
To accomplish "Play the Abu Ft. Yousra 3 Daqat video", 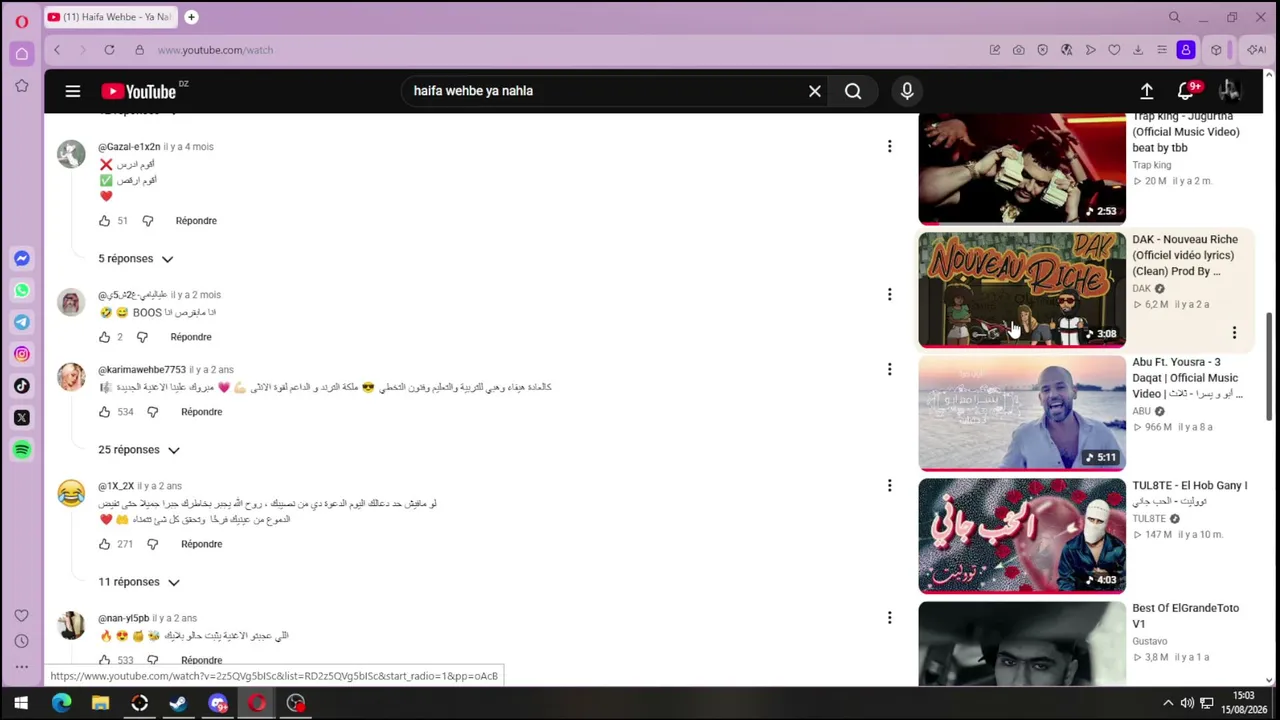I will [x=1022, y=413].
